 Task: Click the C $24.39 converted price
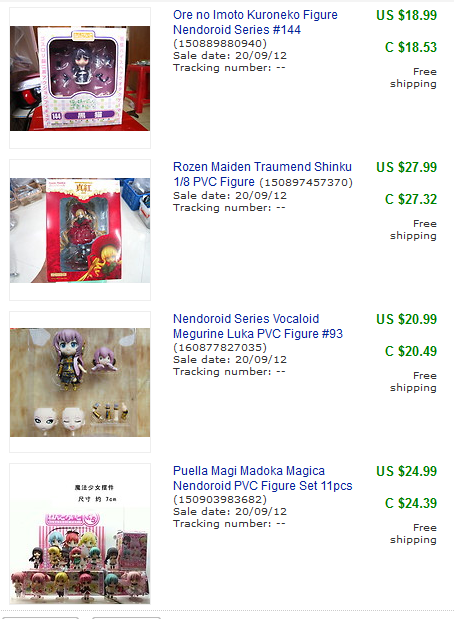411,503
